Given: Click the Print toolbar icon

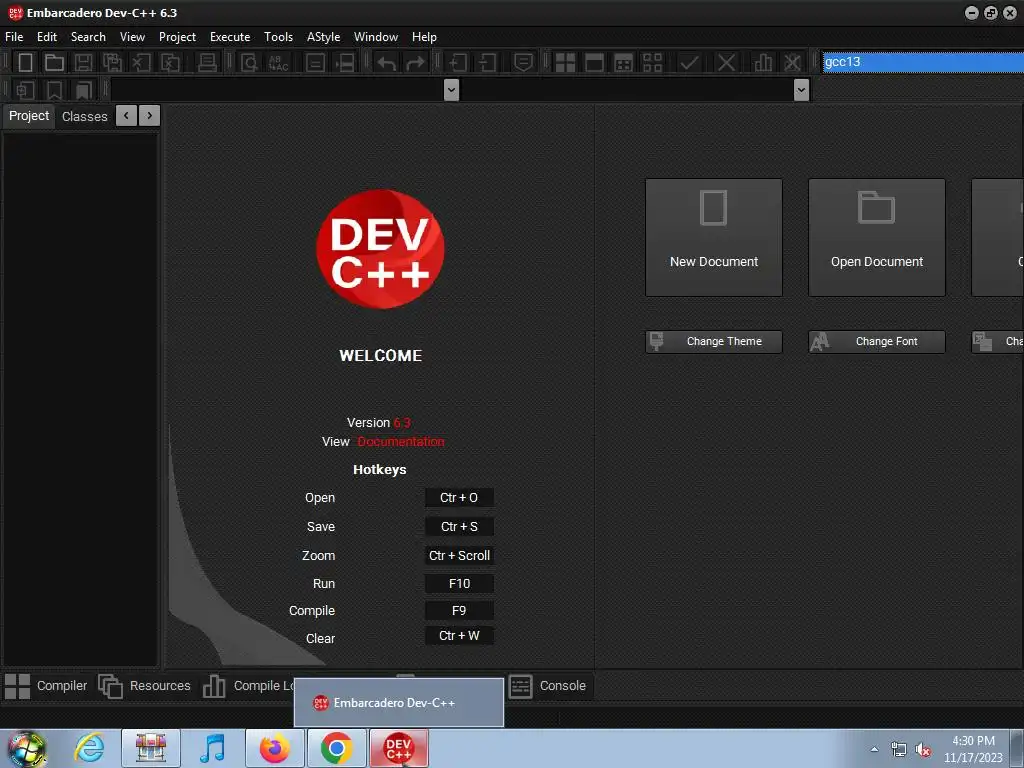Looking at the screenshot, I should (x=208, y=63).
